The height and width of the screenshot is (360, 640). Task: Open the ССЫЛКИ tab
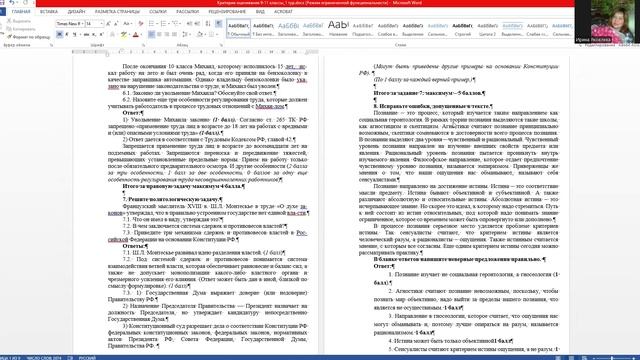point(158,11)
